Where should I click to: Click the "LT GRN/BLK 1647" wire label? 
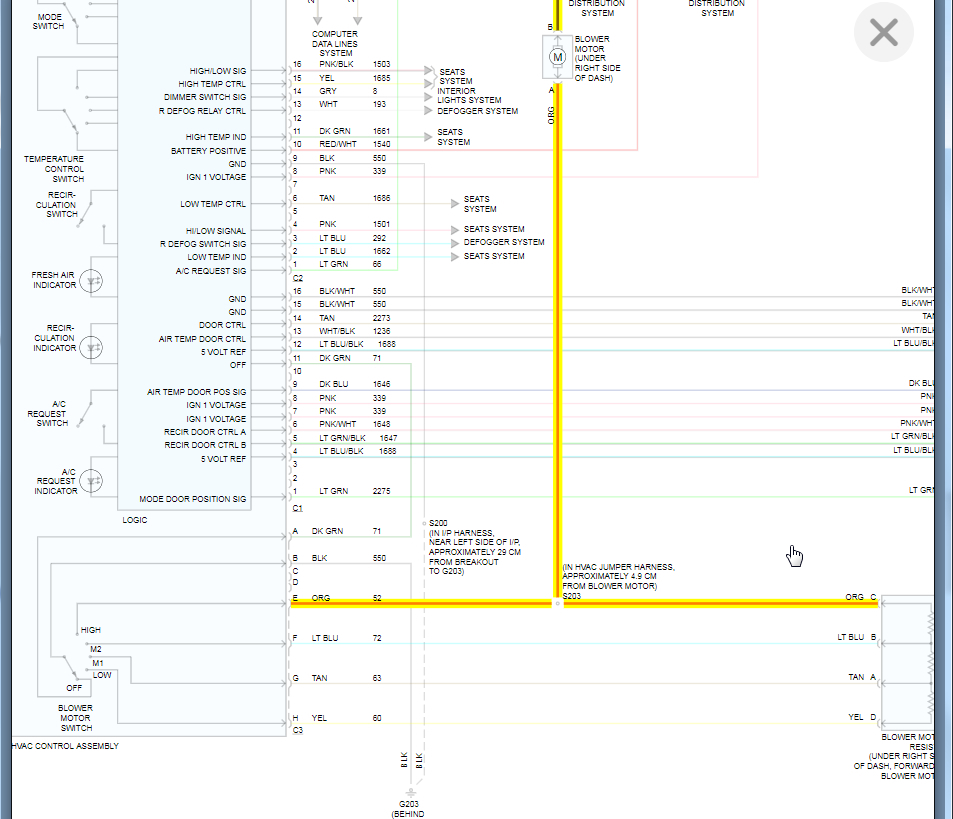click(x=358, y=438)
